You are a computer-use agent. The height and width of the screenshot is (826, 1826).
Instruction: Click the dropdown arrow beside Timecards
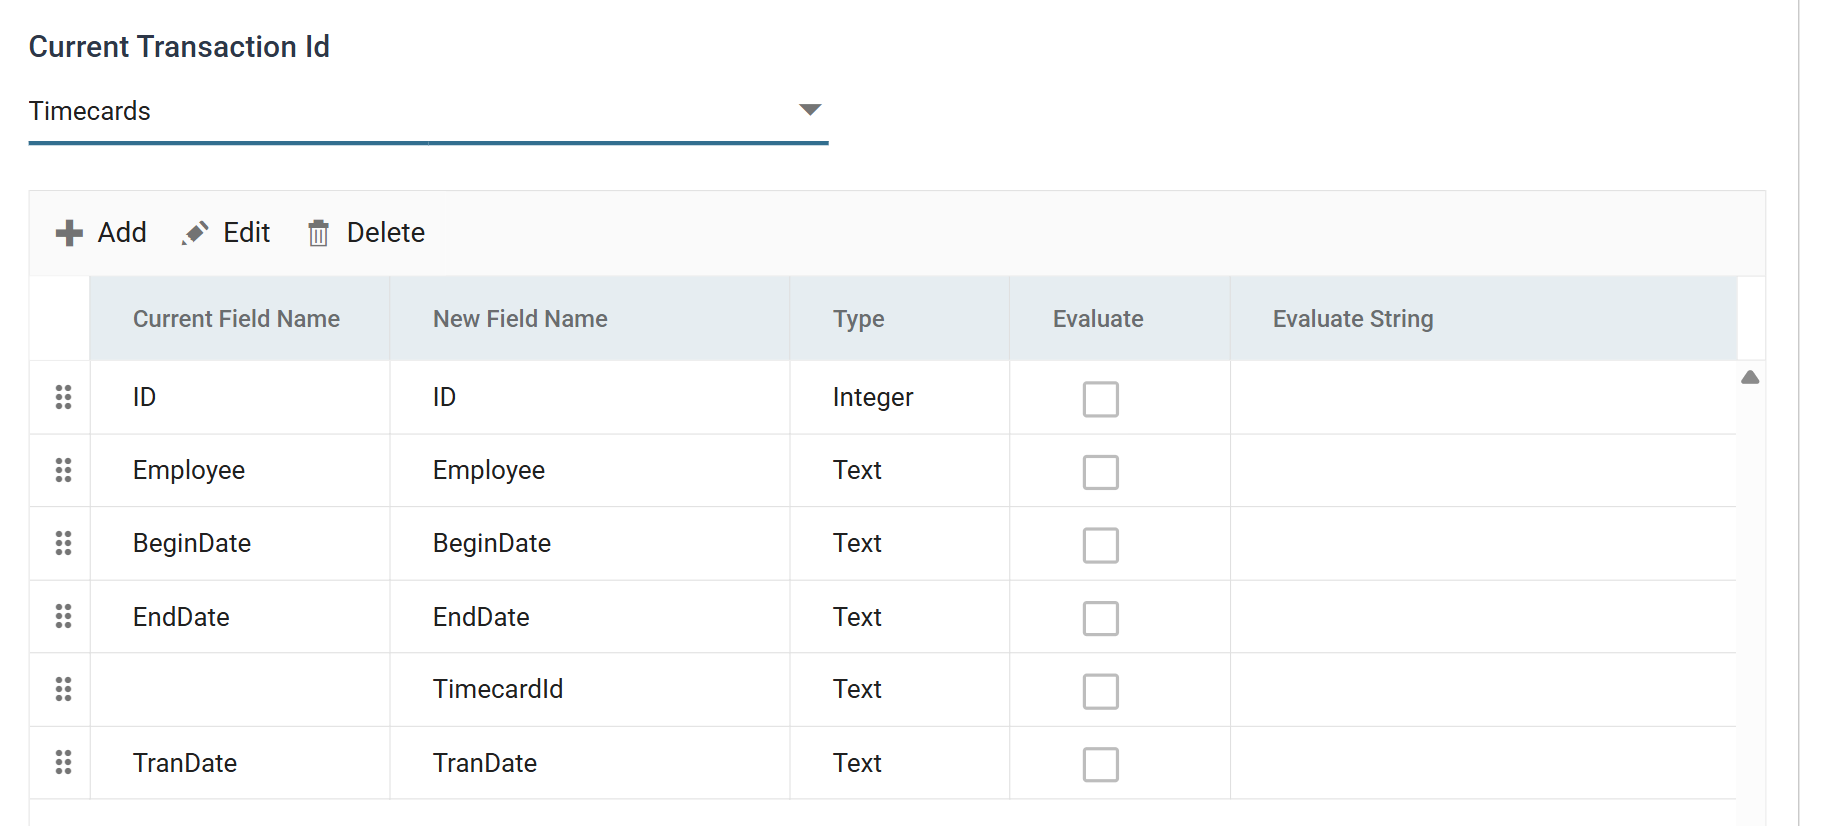pos(810,109)
